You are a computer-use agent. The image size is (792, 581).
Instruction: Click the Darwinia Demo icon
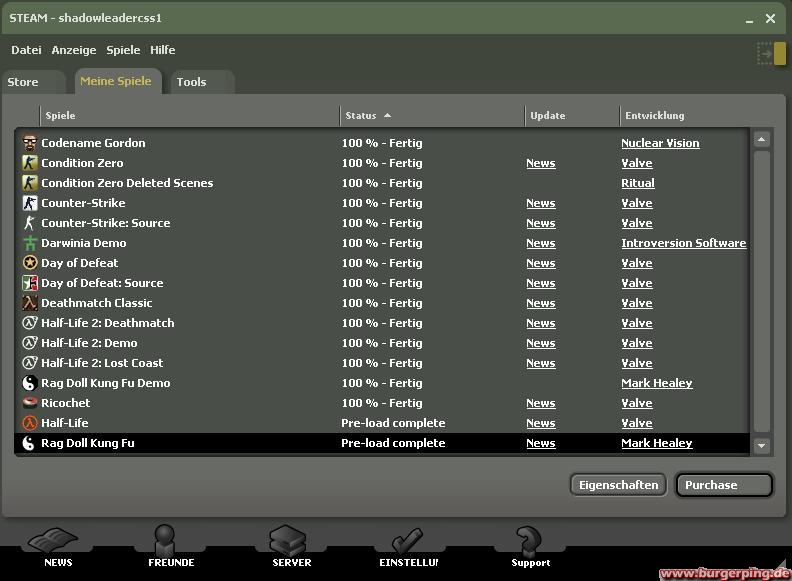point(30,243)
